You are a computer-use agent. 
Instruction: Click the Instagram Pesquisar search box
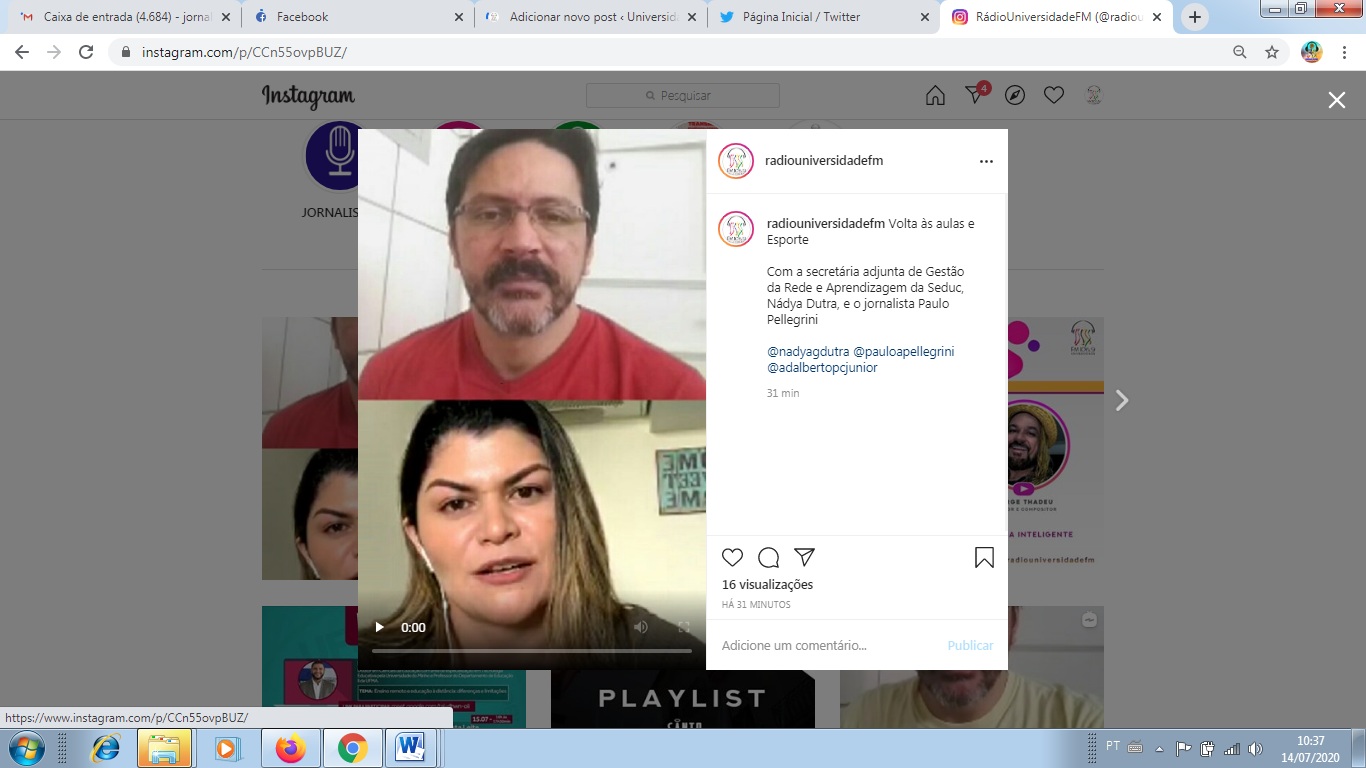[x=683, y=95]
